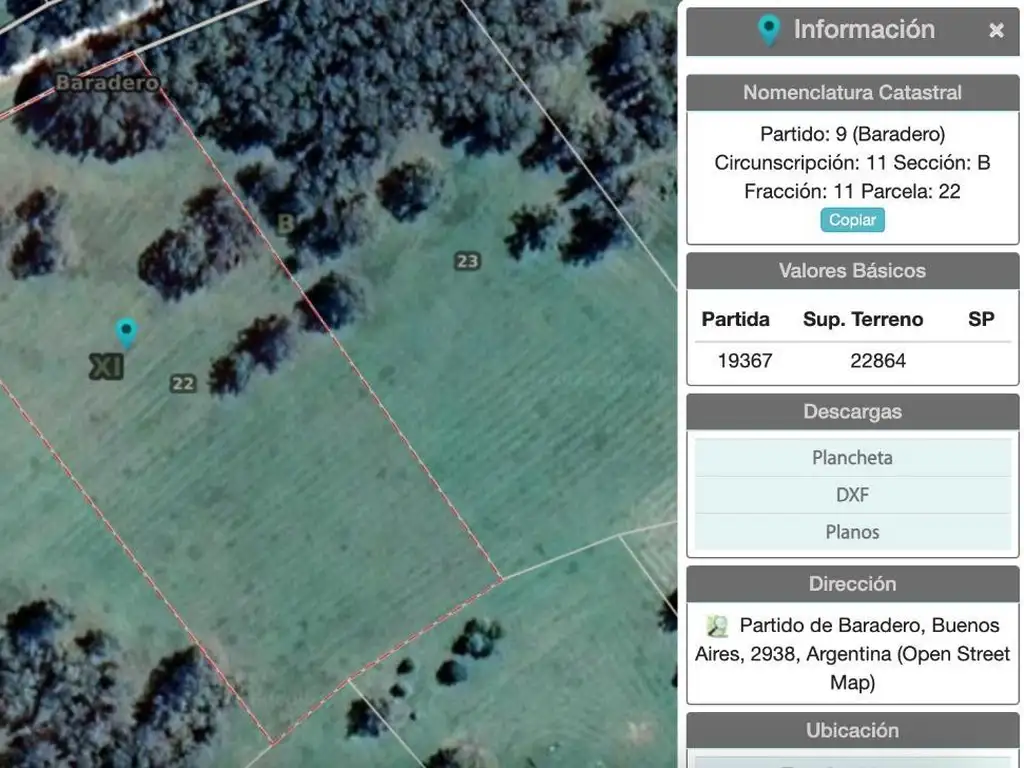The width and height of the screenshot is (1024, 768).
Task: Select parcel label 23 on the map
Action: [467, 261]
